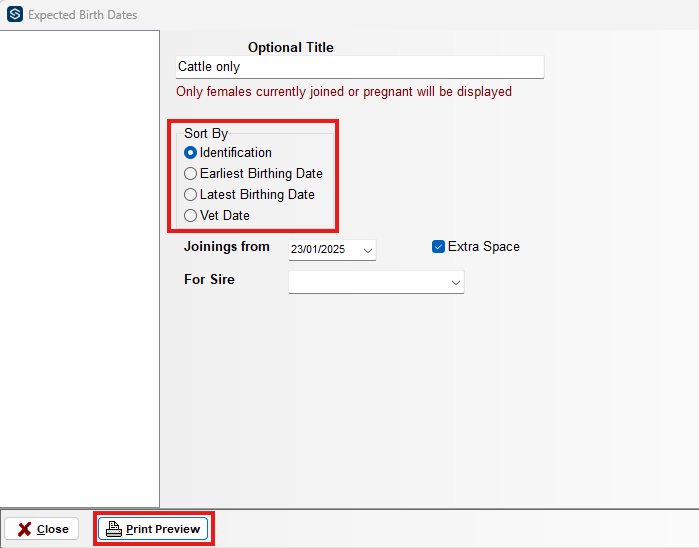Click the empty left side panel
This screenshot has width=699, height=548.
[x=79, y=268]
